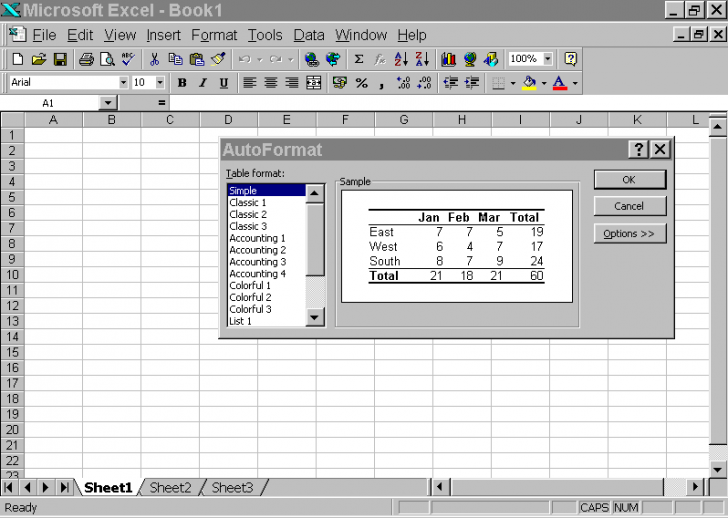Click Sort Ascending A-Z icon
Screen dimensions: 728x518
(x=401, y=59)
